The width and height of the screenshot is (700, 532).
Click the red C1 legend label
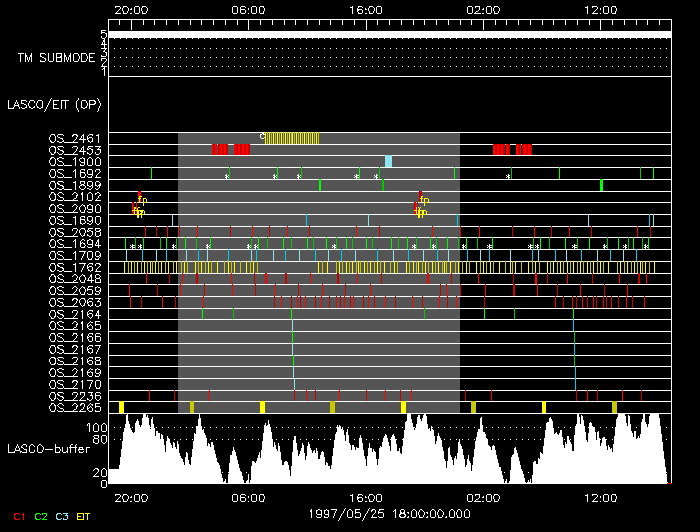(x=17, y=516)
